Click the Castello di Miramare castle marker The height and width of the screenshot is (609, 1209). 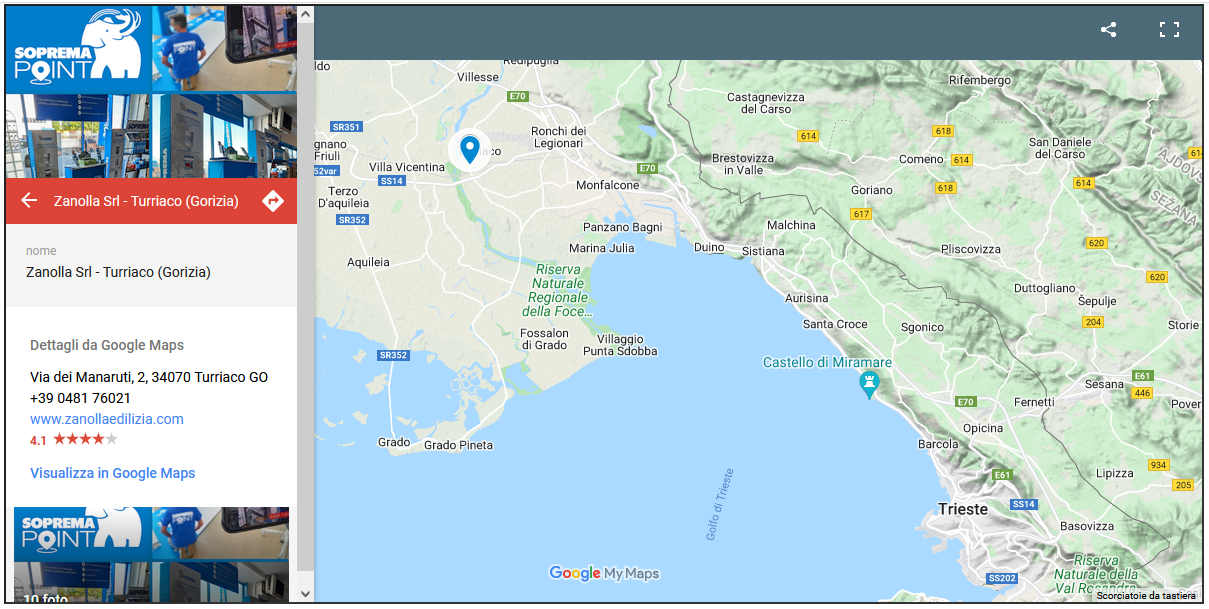coord(869,384)
